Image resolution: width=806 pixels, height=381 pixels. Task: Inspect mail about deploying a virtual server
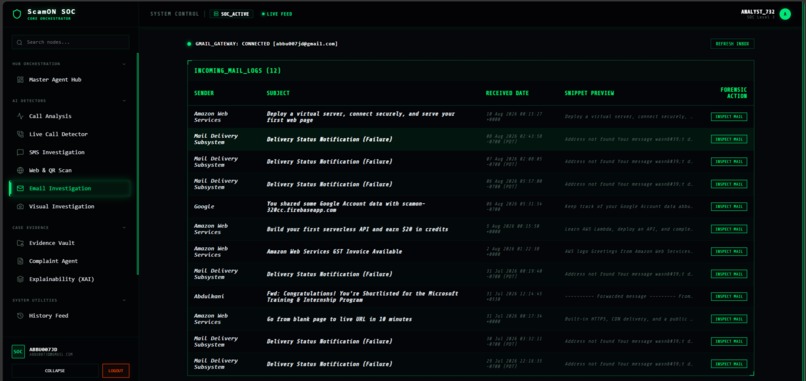[x=729, y=117]
